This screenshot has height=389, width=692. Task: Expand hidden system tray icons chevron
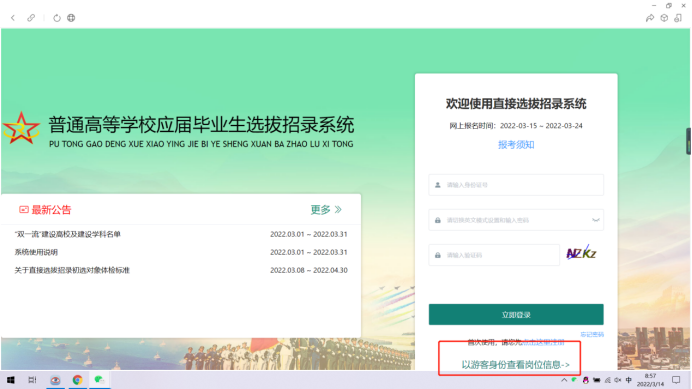564,380
